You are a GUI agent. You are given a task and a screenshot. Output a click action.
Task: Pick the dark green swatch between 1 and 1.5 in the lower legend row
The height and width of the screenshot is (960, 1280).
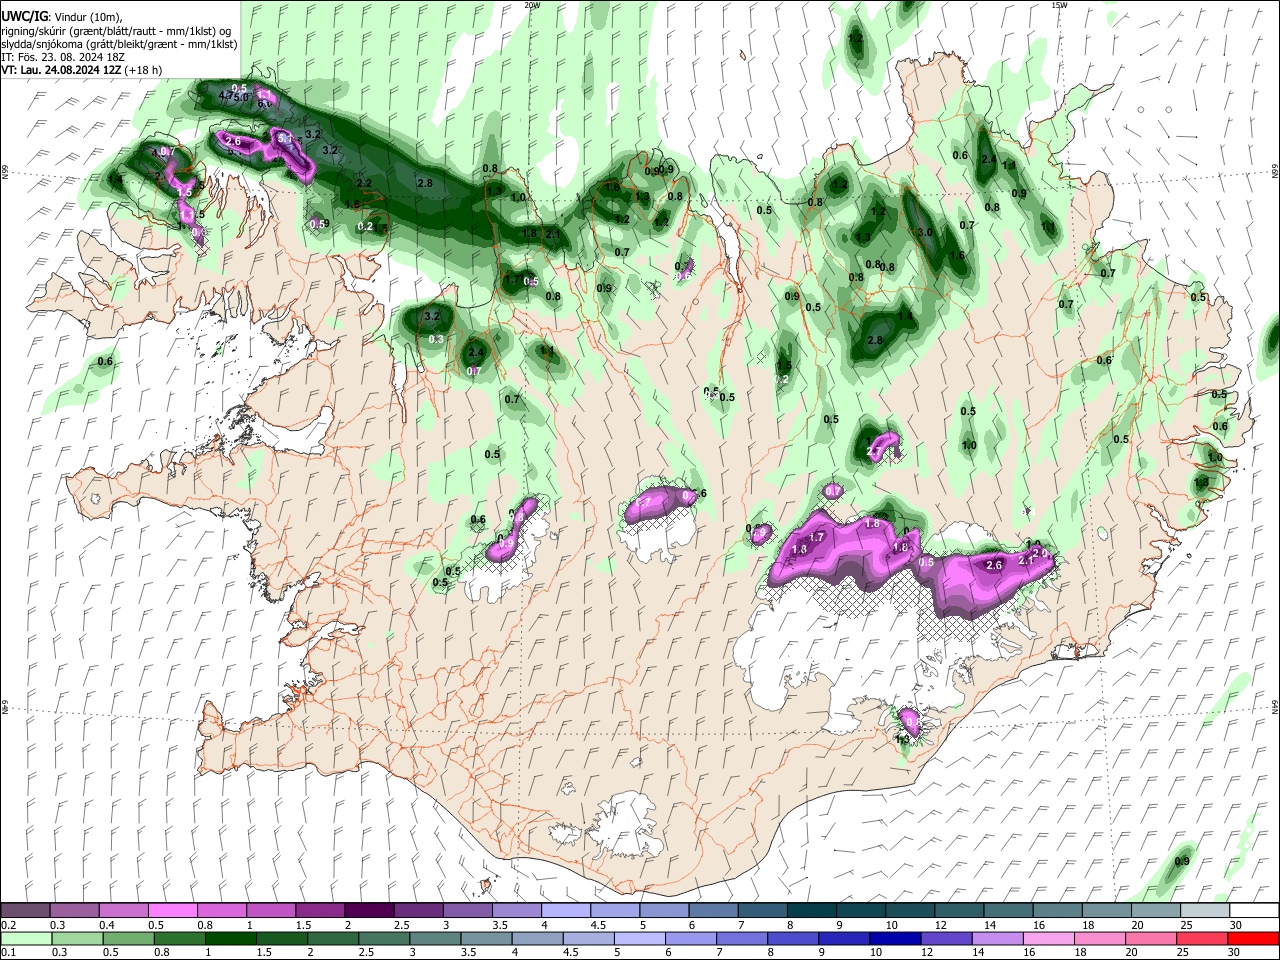coord(231,939)
